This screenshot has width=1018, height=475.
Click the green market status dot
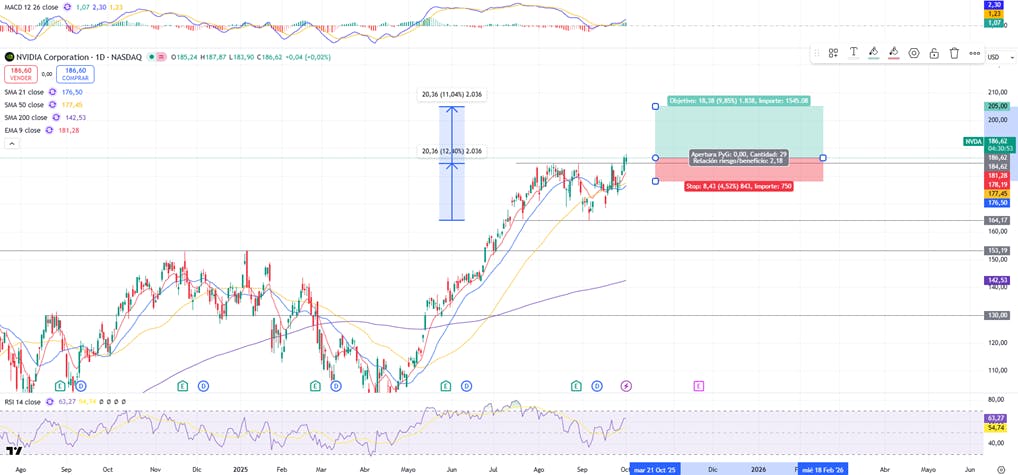[x=151, y=57]
